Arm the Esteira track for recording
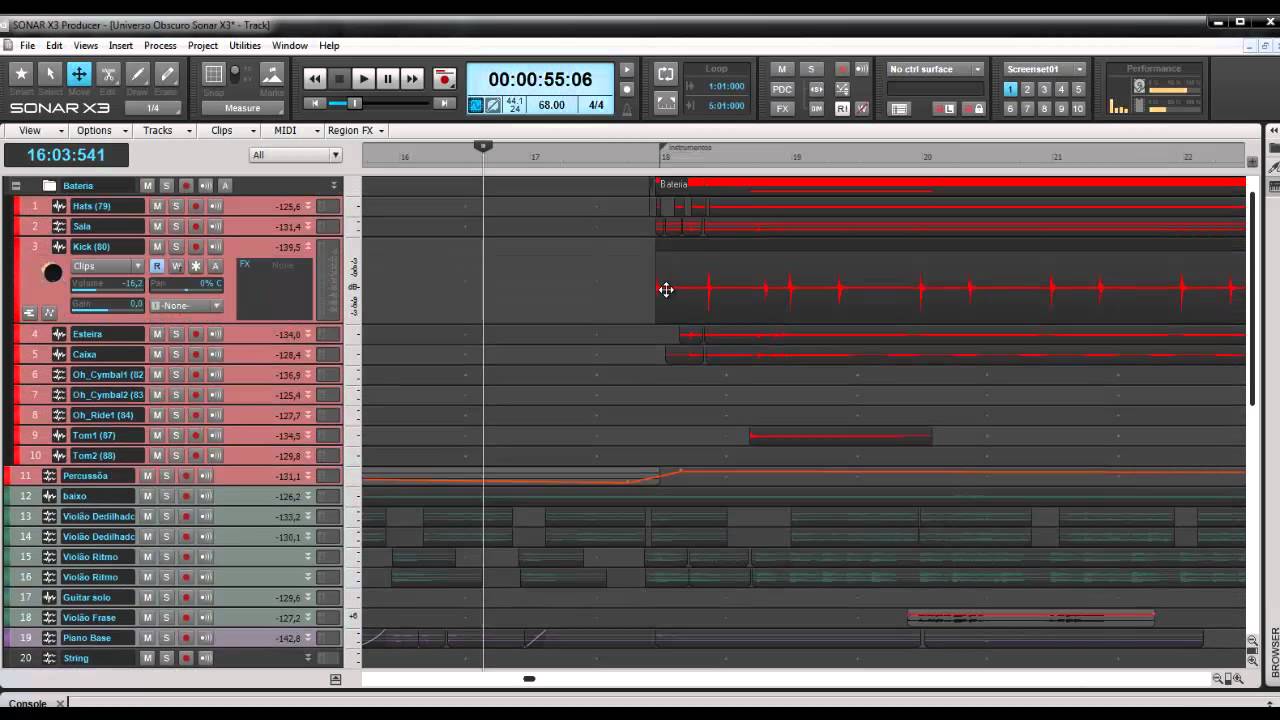Screen dimensions: 1280x720 coord(196,334)
